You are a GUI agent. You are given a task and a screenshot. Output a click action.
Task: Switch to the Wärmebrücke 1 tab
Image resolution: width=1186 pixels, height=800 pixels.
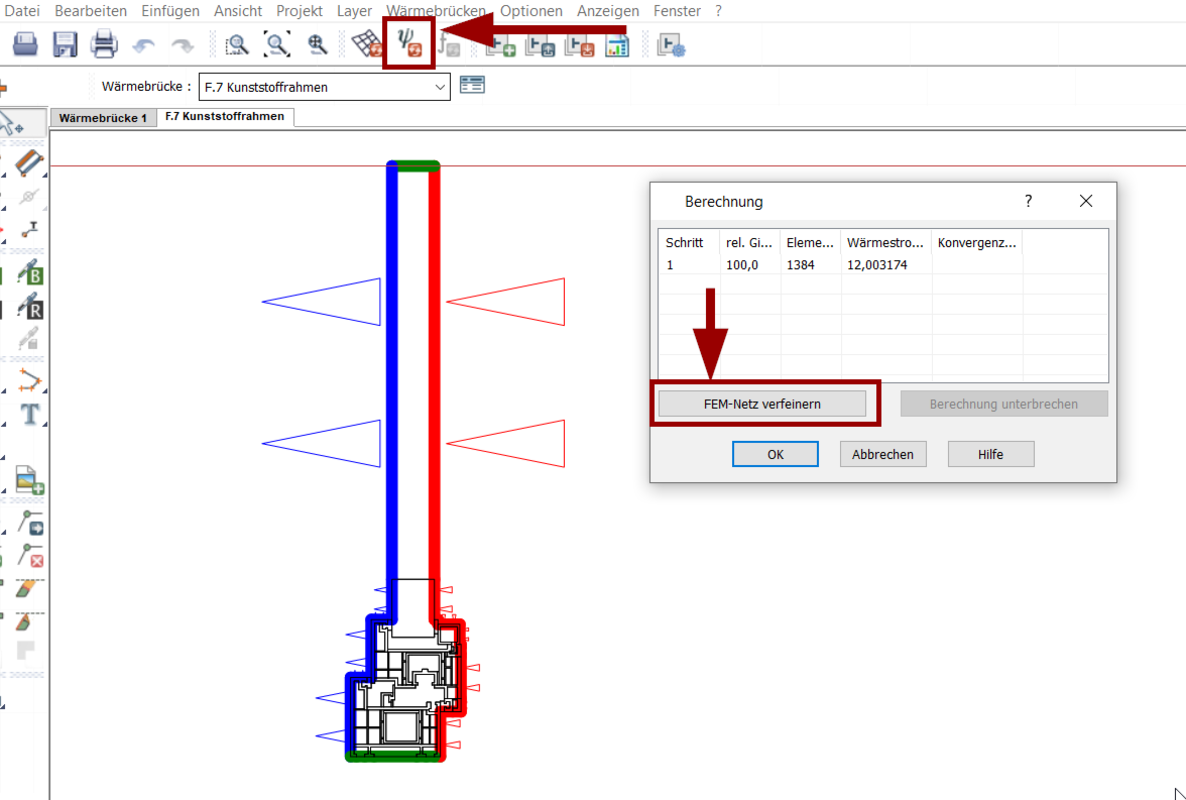tap(103, 118)
